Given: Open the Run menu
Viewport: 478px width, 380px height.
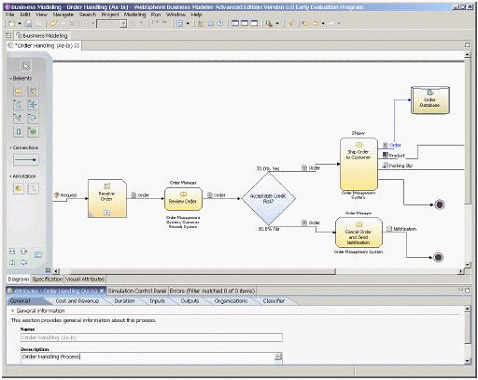Looking at the screenshot, I should point(156,15).
